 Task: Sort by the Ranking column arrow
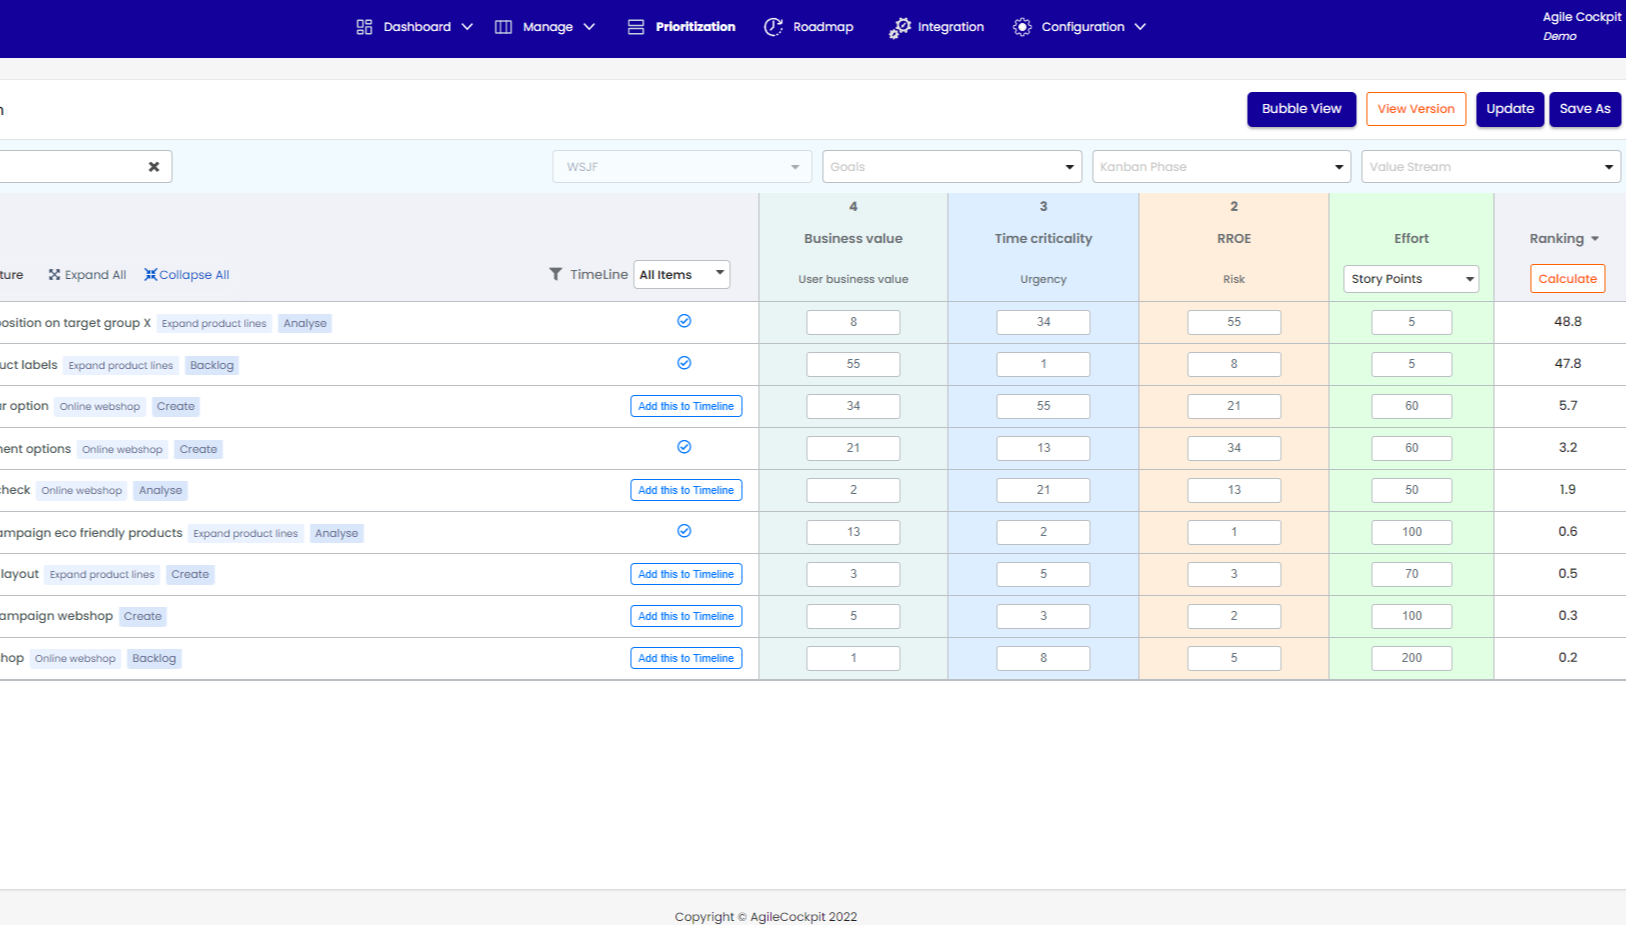click(1595, 239)
